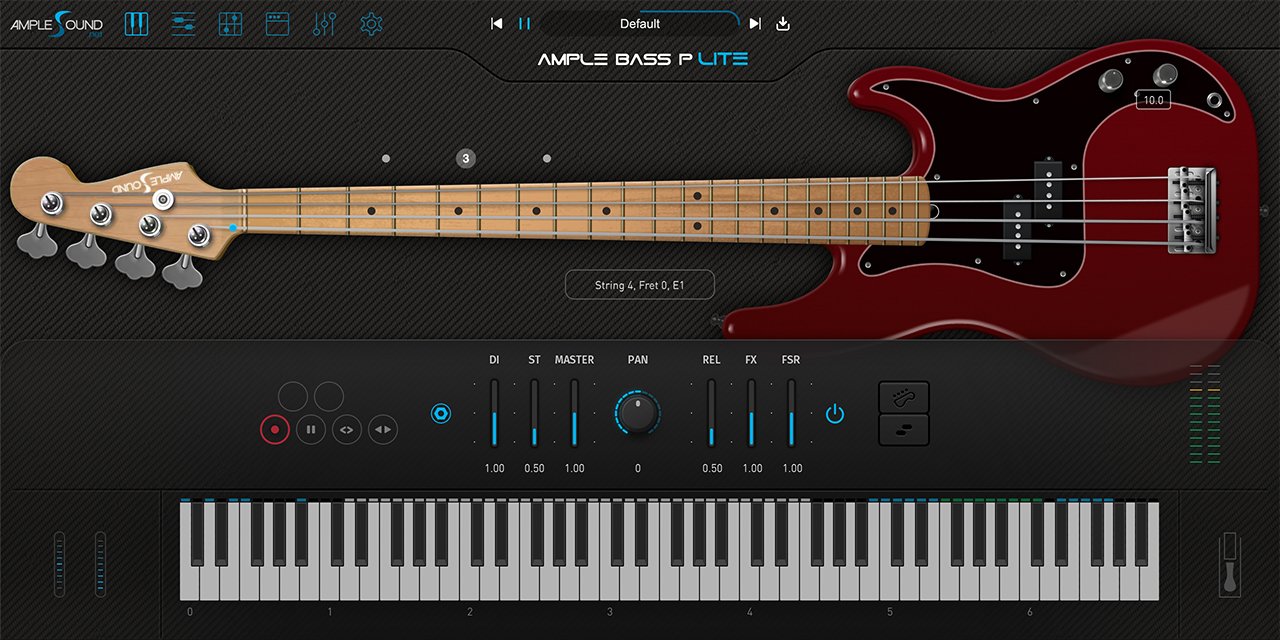
Task: Click the blue-lit wheel beside the keyboard
Action: [x=100, y=564]
